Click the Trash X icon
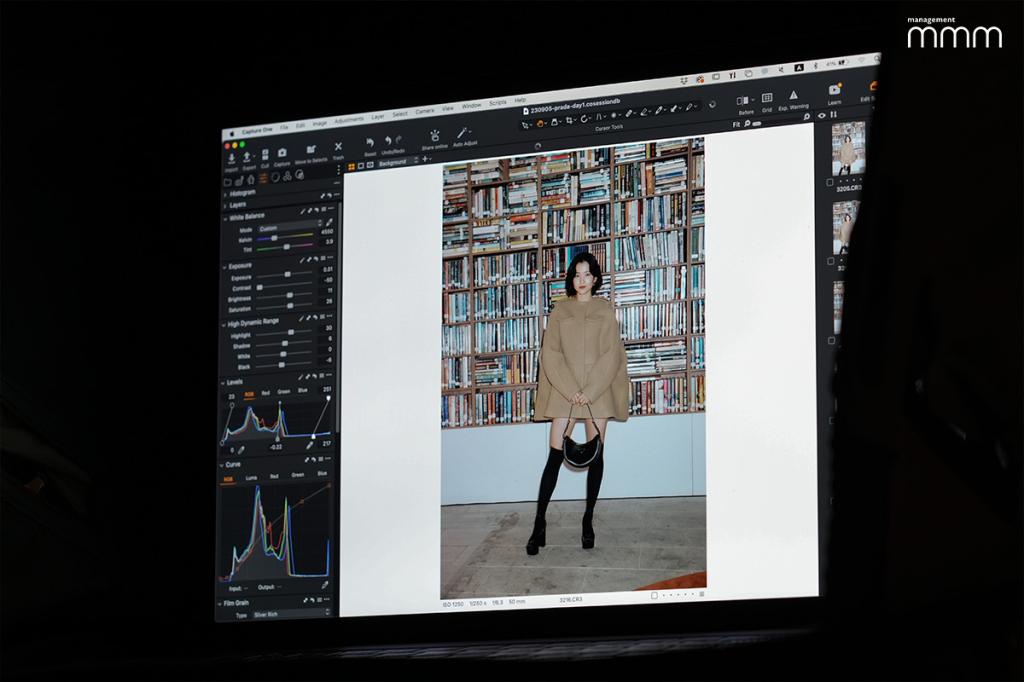Screen dimensions: 1024x682 [338, 147]
